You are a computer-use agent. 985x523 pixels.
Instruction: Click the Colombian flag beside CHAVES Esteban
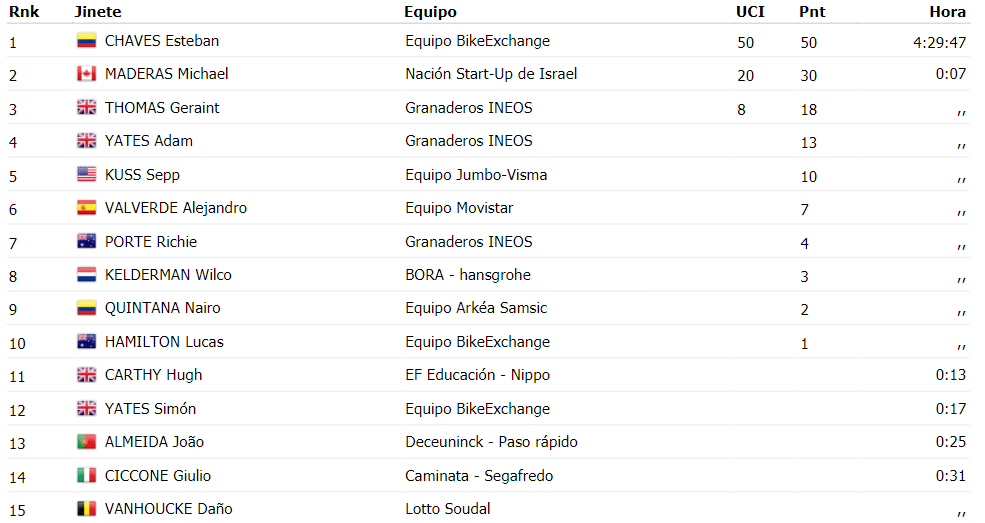pyautogui.click(x=86, y=41)
